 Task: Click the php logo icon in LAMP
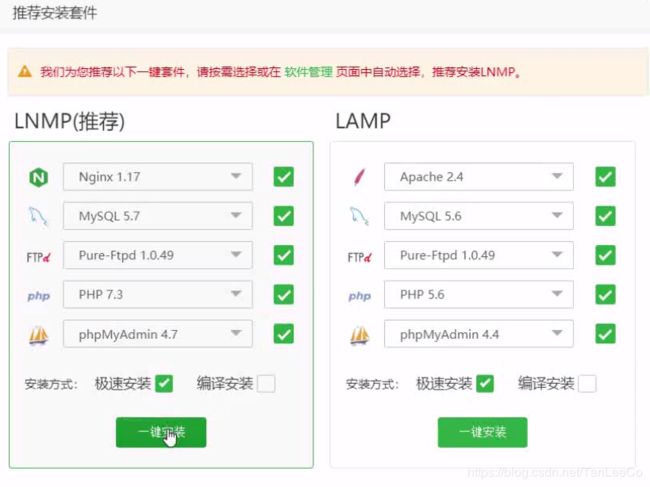pos(359,296)
